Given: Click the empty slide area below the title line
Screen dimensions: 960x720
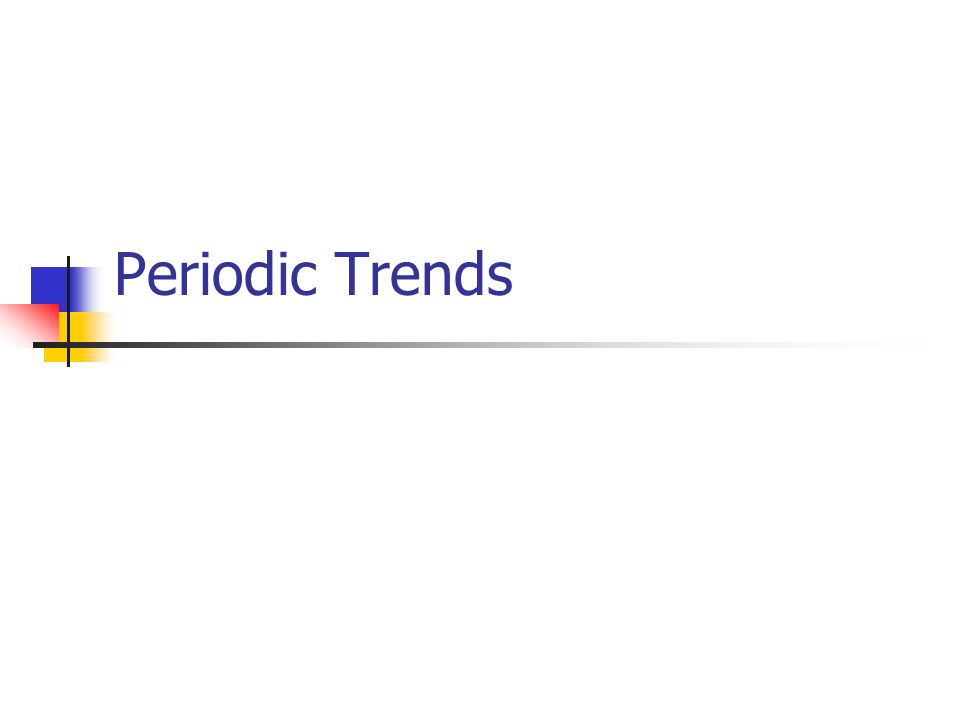Looking at the screenshot, I should tap(480, 533).
